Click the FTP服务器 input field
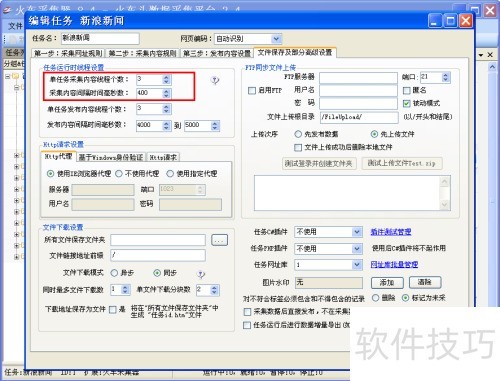 (x=359, y=78)
